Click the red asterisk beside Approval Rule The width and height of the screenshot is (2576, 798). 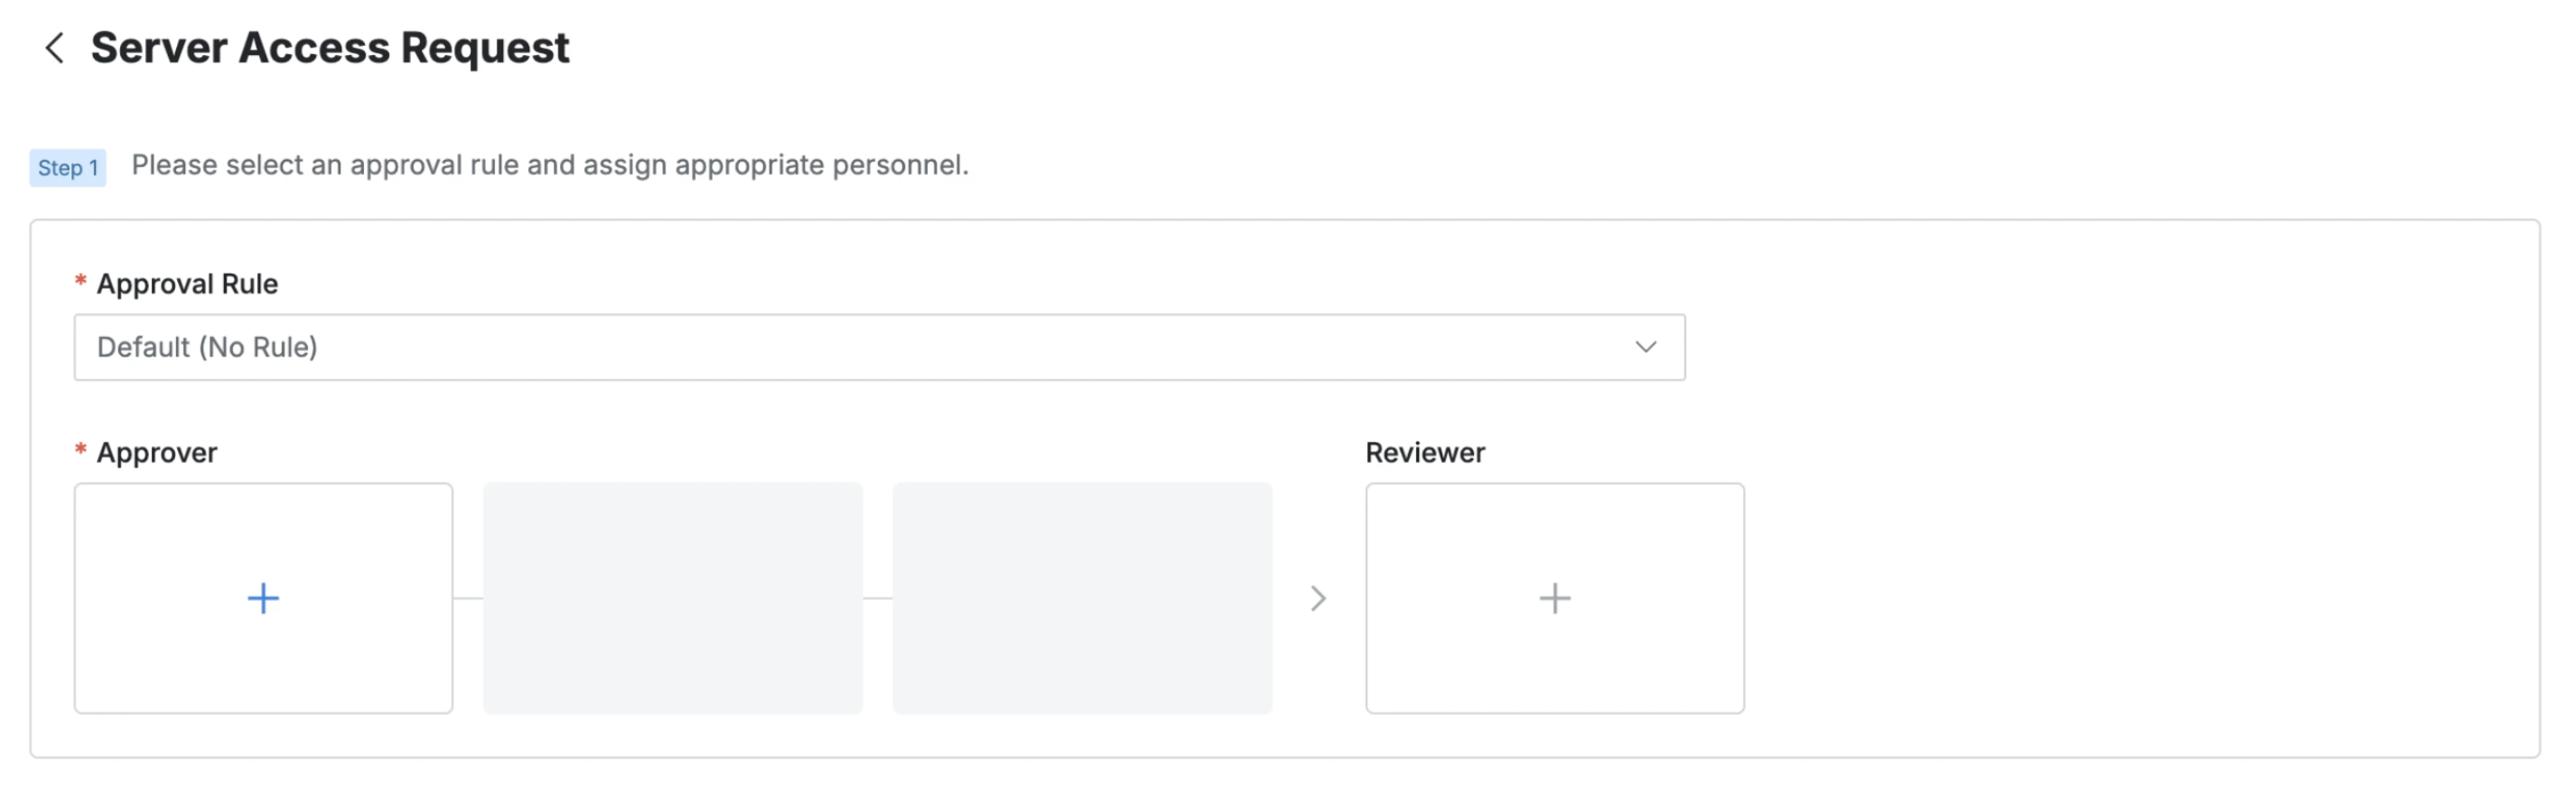(81, 282)
